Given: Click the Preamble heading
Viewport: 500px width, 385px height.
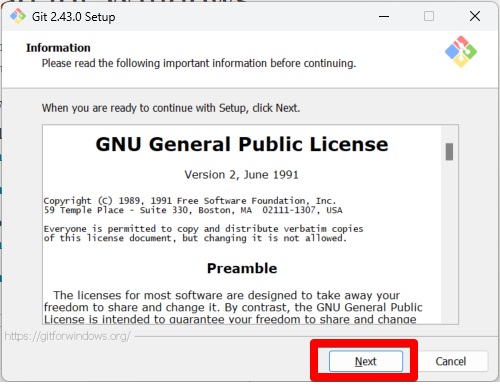Looking at the screenshot, I should (242, 268).
